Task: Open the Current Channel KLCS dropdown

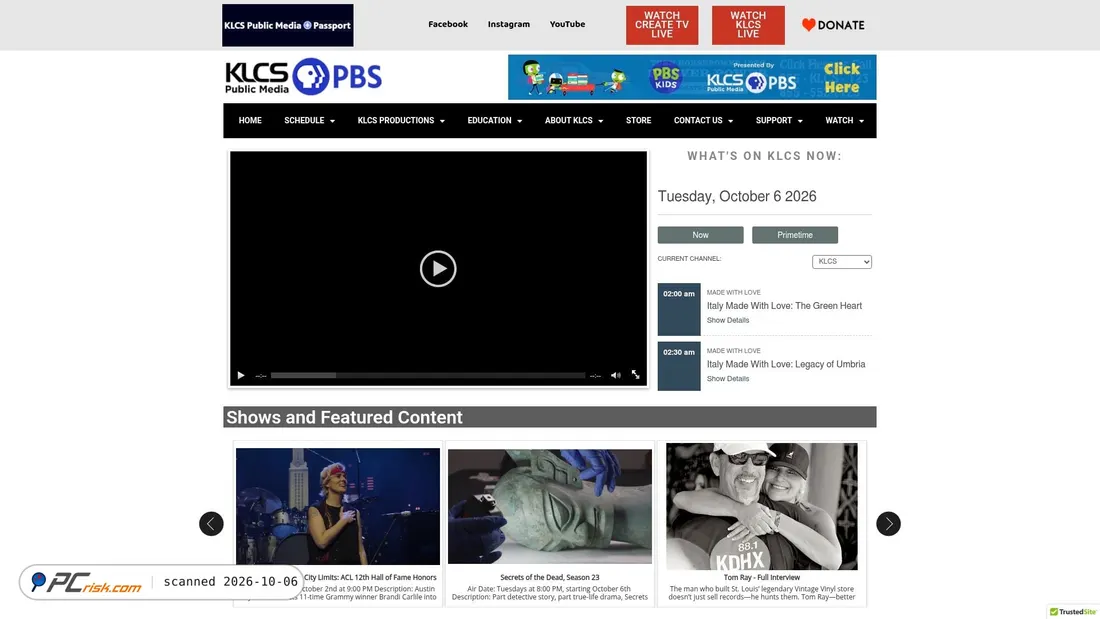Action: pyautogui.click(x=841, y=261)
